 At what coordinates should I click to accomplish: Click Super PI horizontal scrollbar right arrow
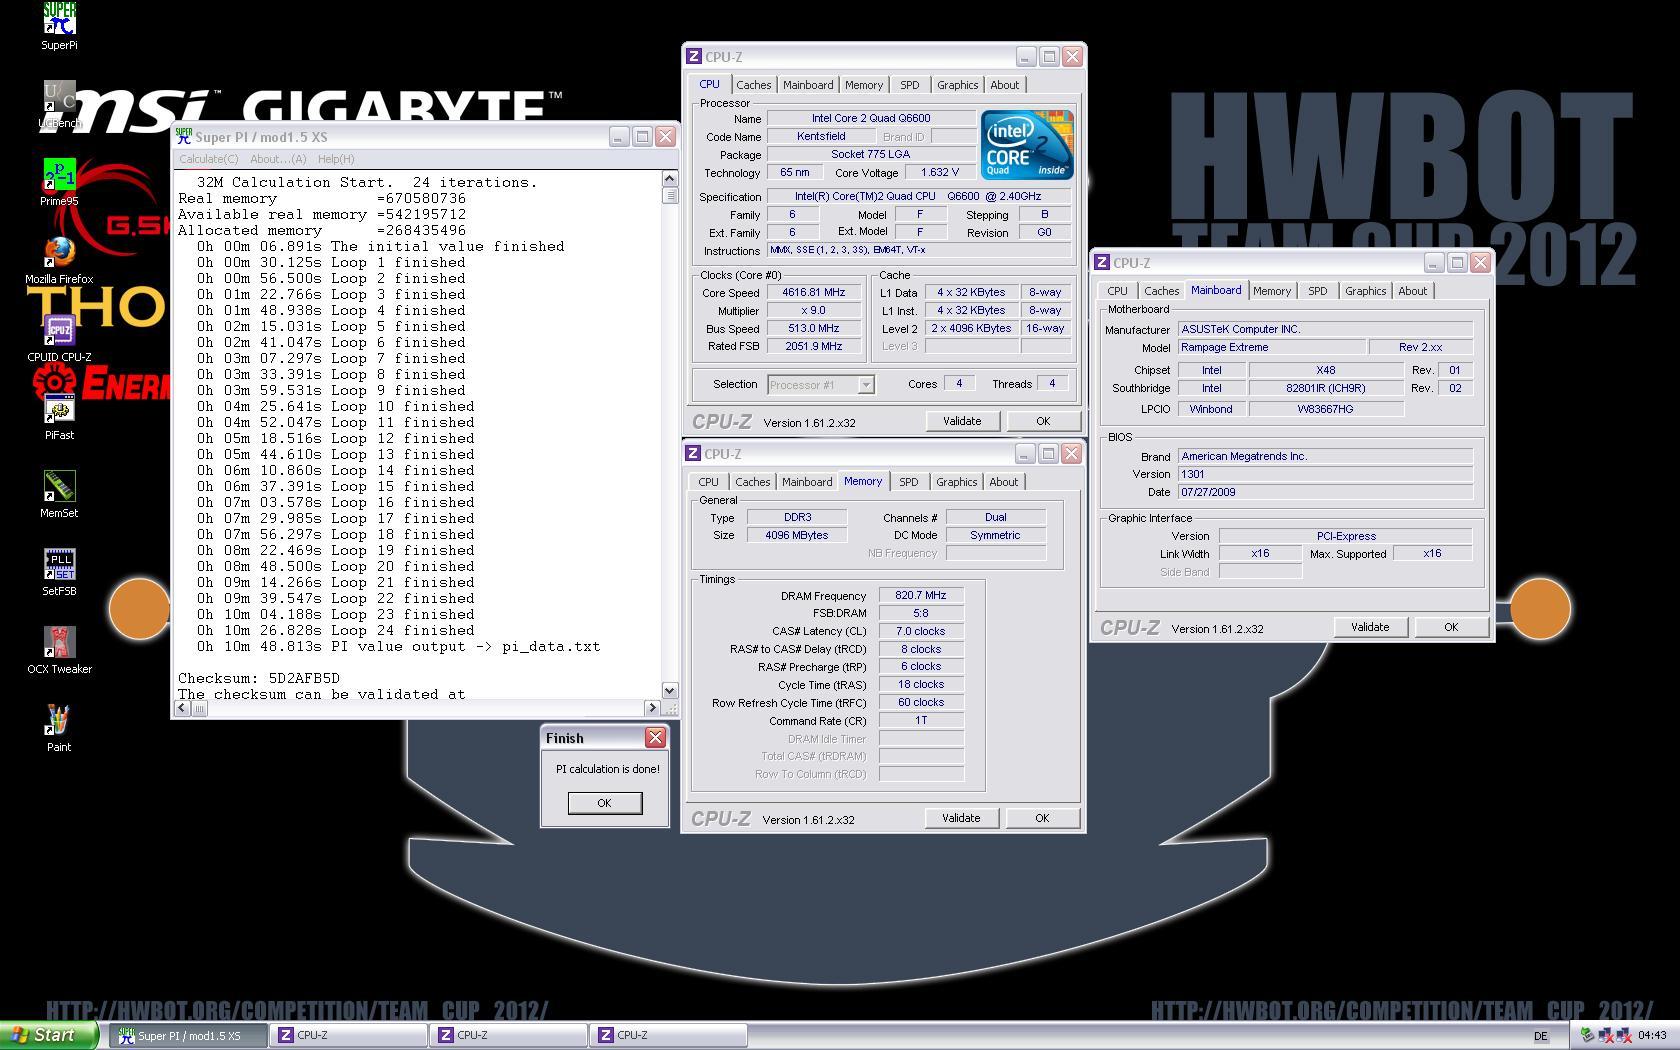coord(654,708)
